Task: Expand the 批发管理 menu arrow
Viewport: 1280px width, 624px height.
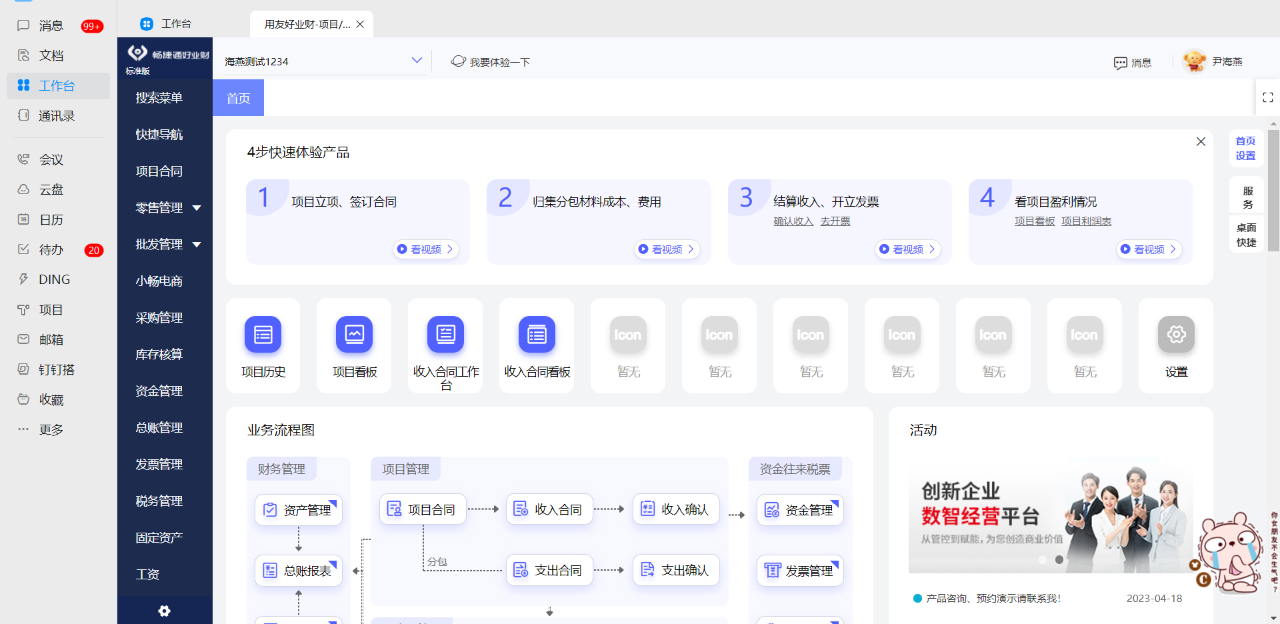Action: pyautogui.click(x=197, y=244)
